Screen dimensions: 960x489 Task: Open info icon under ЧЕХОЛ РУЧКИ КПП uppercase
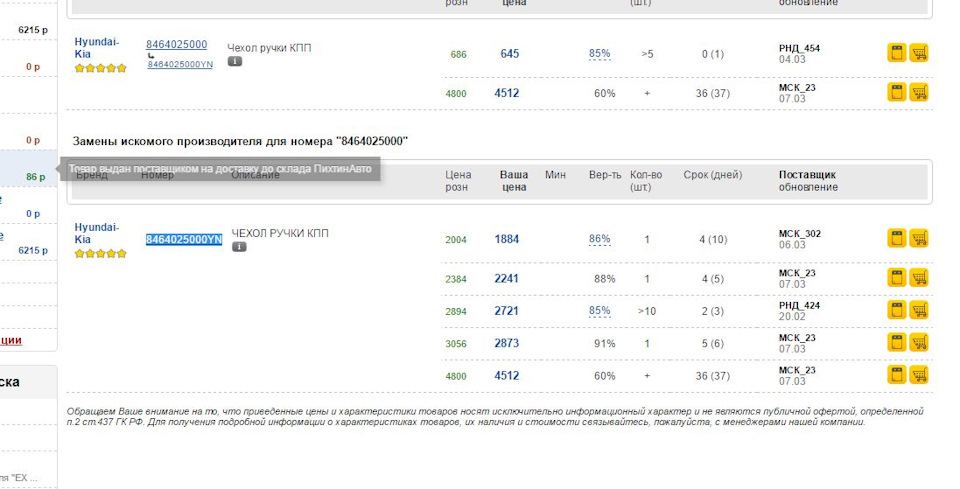[239, 247]
